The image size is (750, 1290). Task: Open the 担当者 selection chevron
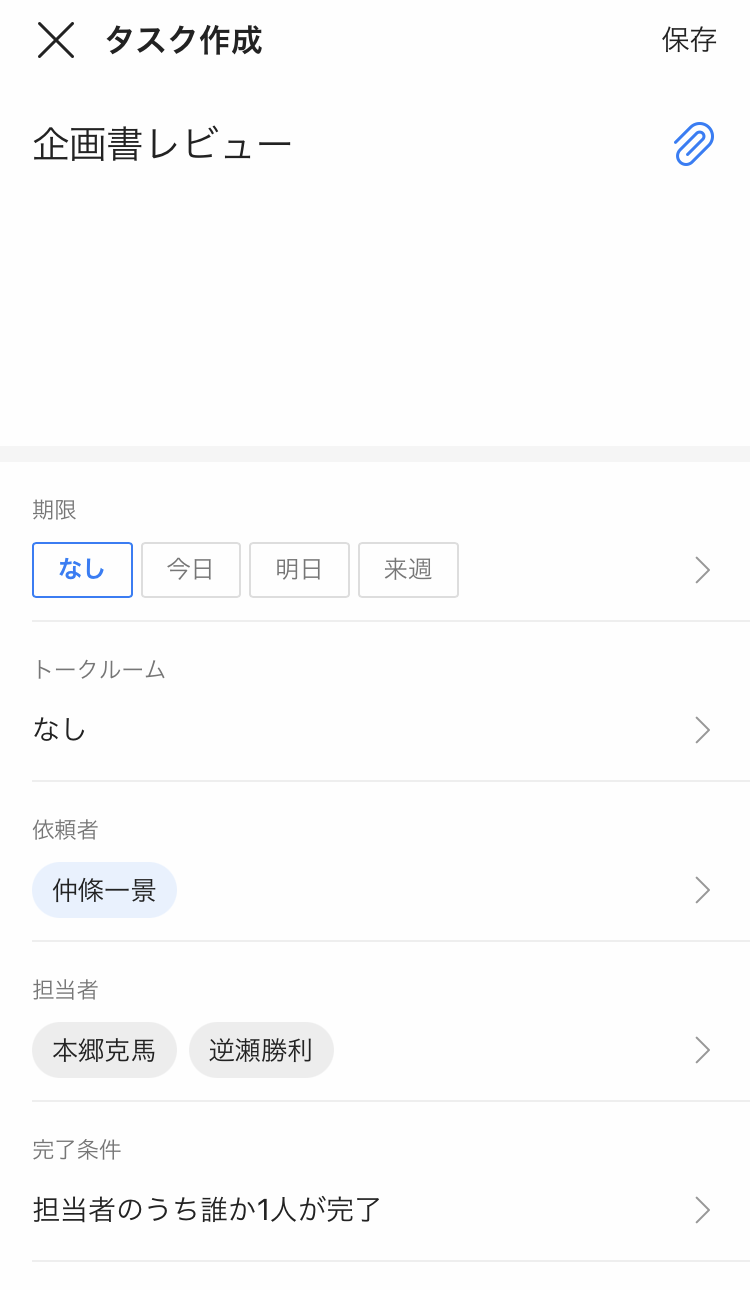702,1050
